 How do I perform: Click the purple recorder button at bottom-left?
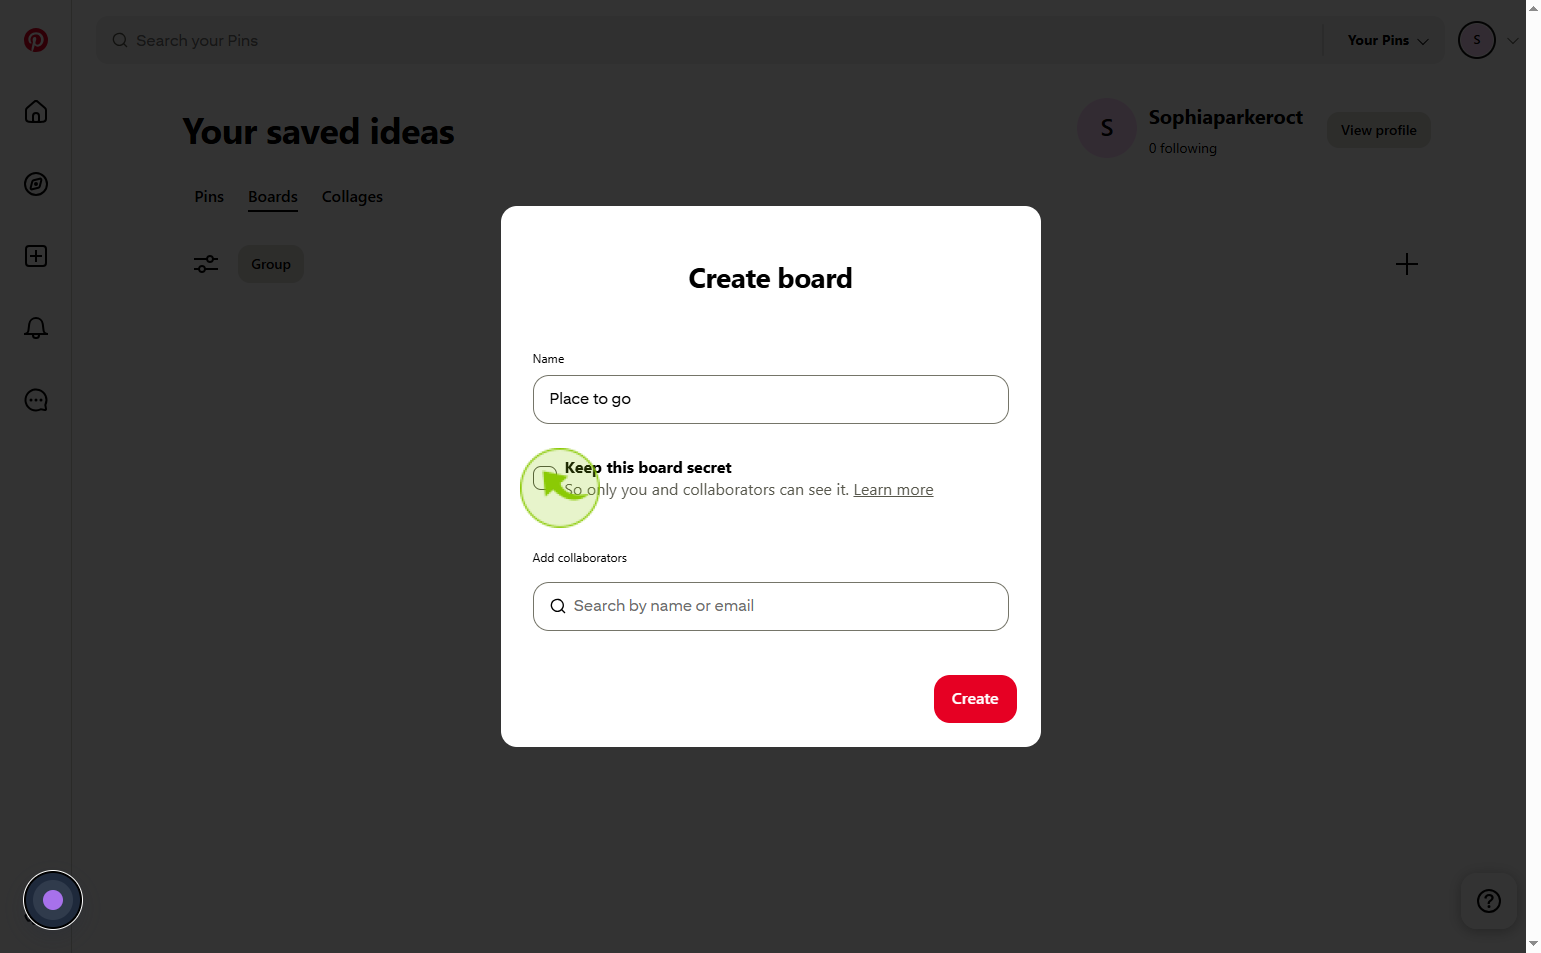click(53, 900)
